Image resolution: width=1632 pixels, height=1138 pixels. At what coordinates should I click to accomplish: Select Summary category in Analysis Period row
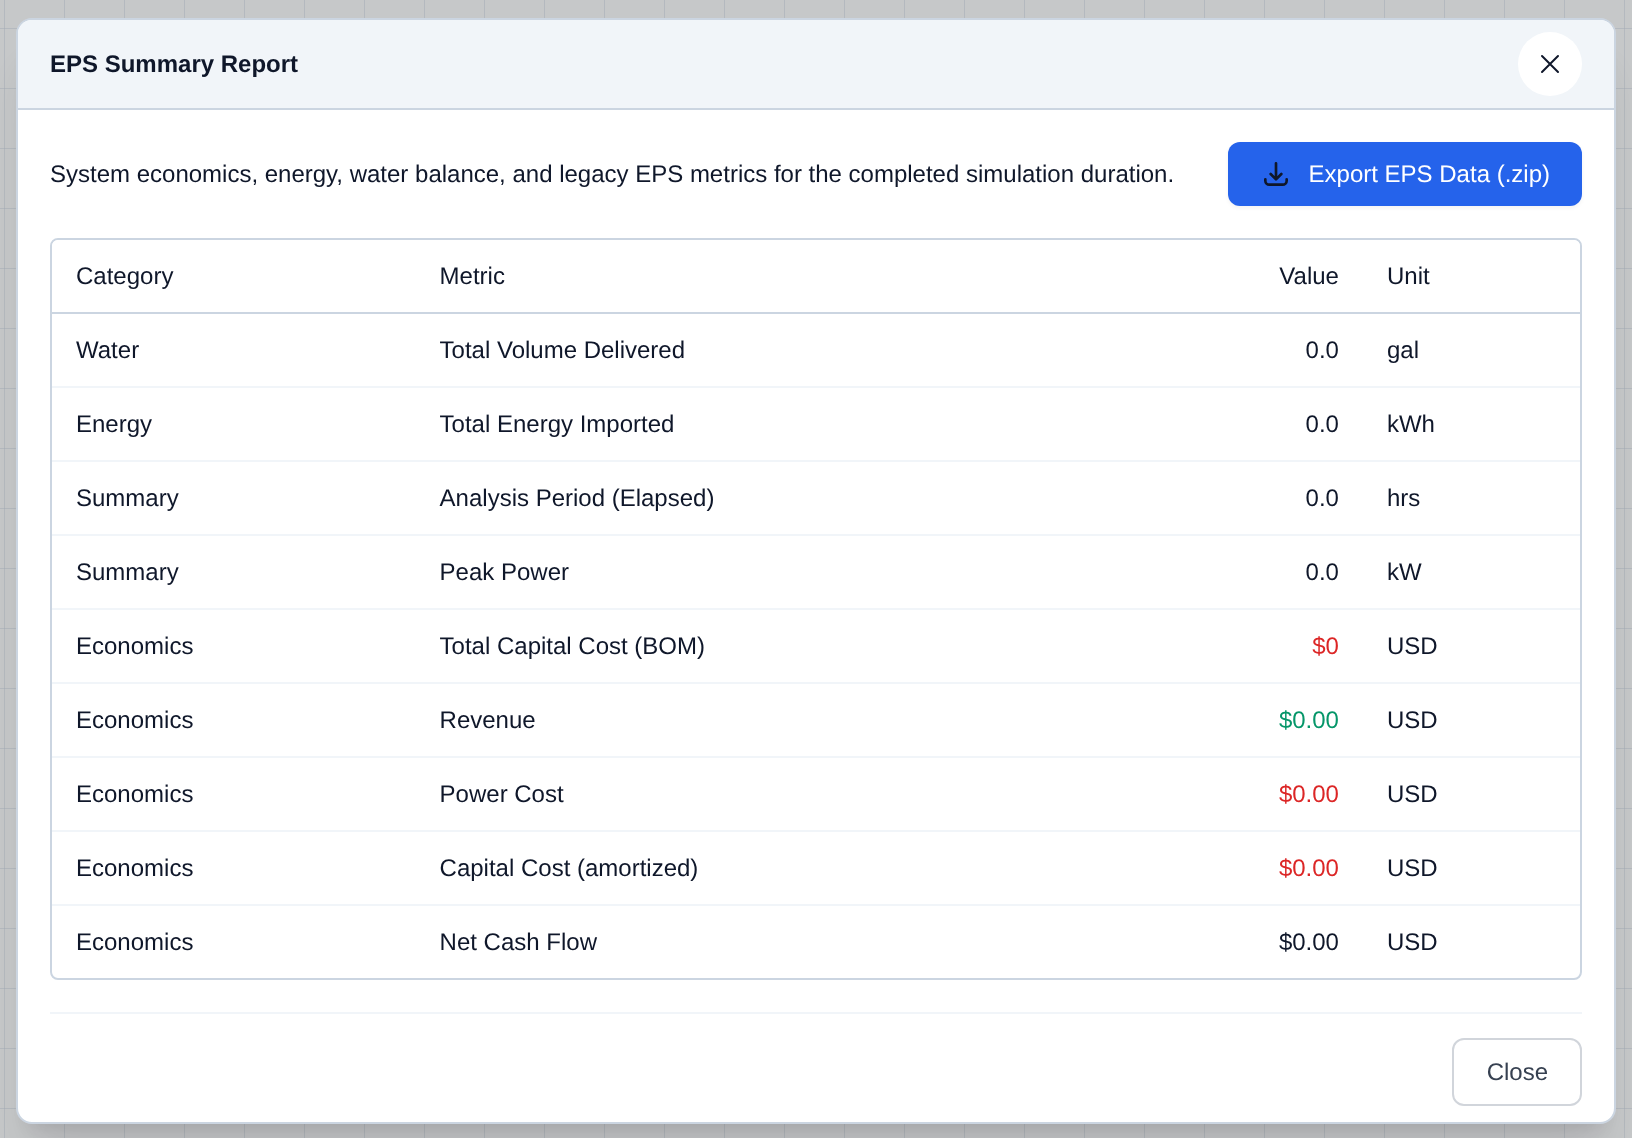(127, 498)
